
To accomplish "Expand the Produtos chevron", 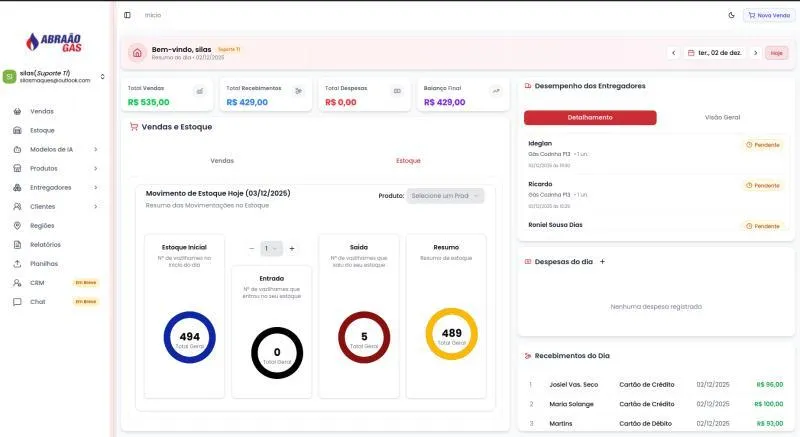I will pyautogui.click(x=95, y=168).
